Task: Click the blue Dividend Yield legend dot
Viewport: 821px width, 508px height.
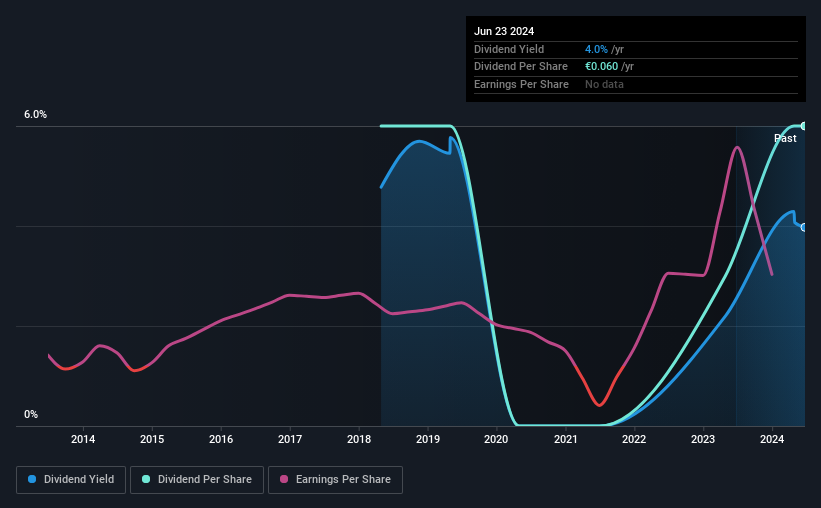Action: pyautogui.click(x=32, y=479)
